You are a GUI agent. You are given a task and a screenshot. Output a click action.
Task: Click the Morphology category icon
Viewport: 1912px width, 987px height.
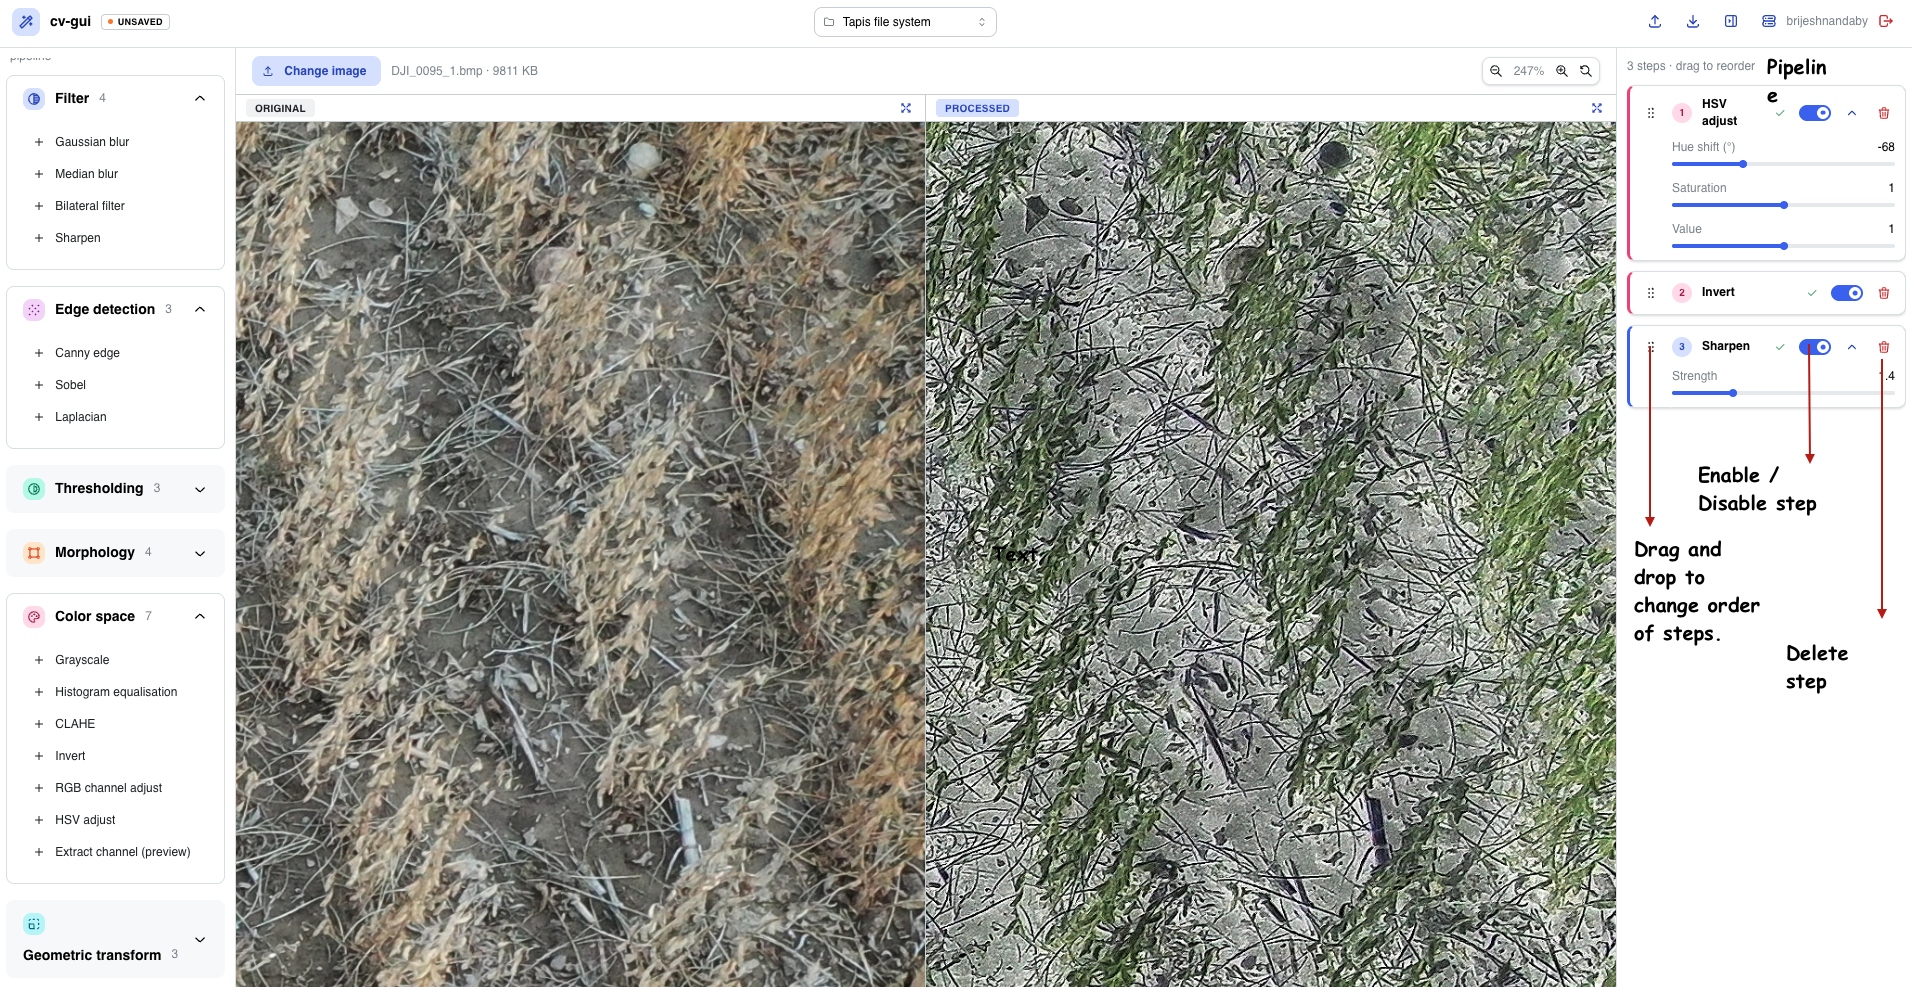click(34, 553)
